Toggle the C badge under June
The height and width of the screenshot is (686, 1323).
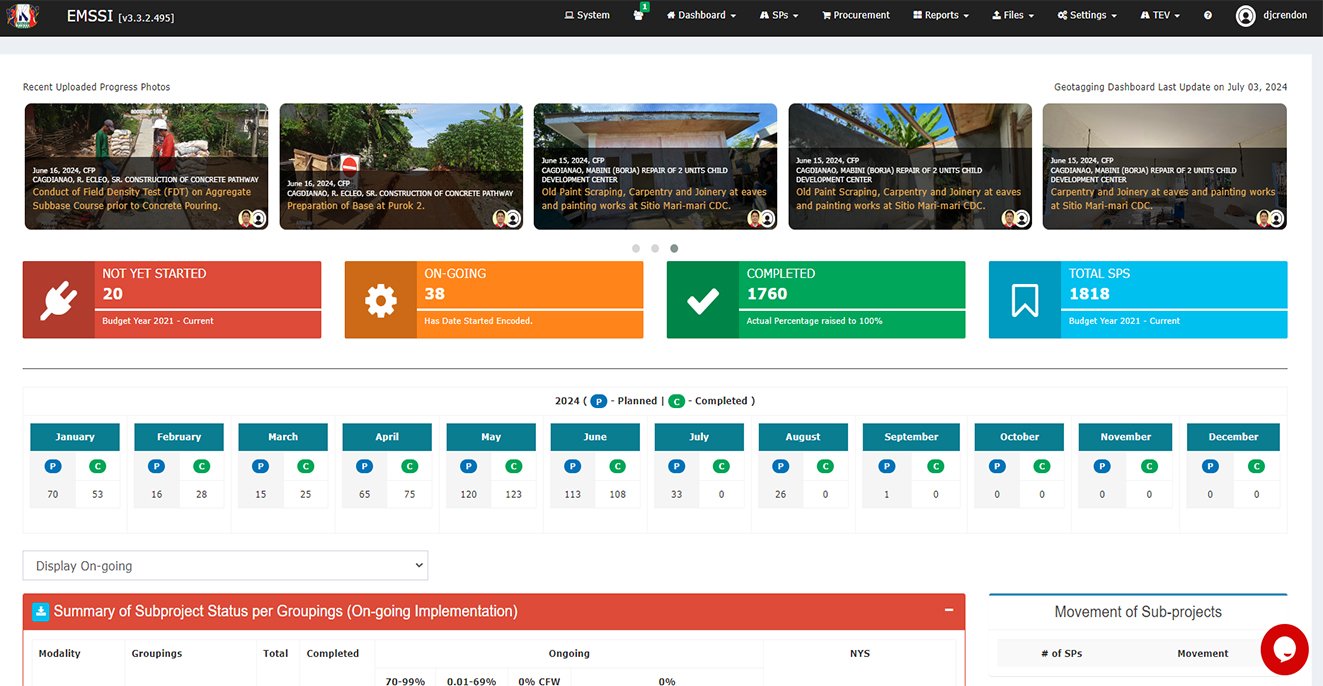[x=617, y=465]
